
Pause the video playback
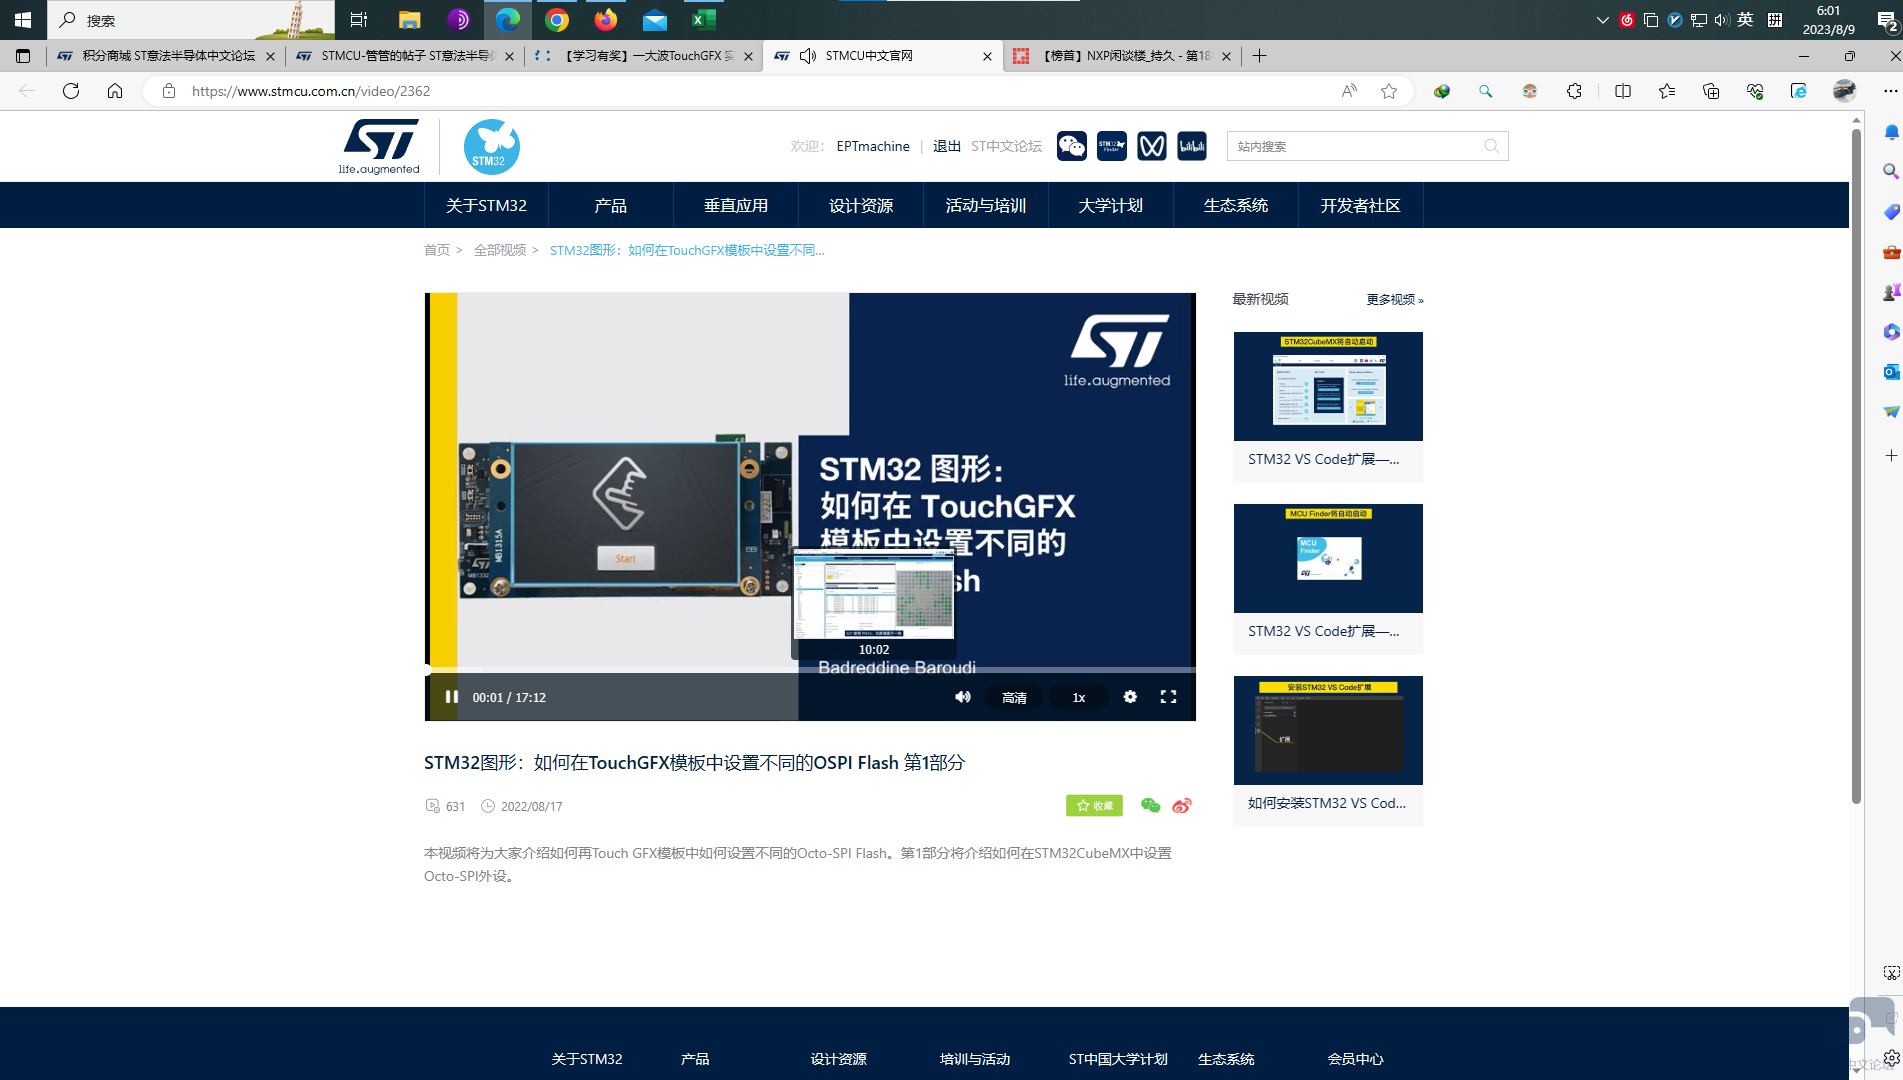451,697
